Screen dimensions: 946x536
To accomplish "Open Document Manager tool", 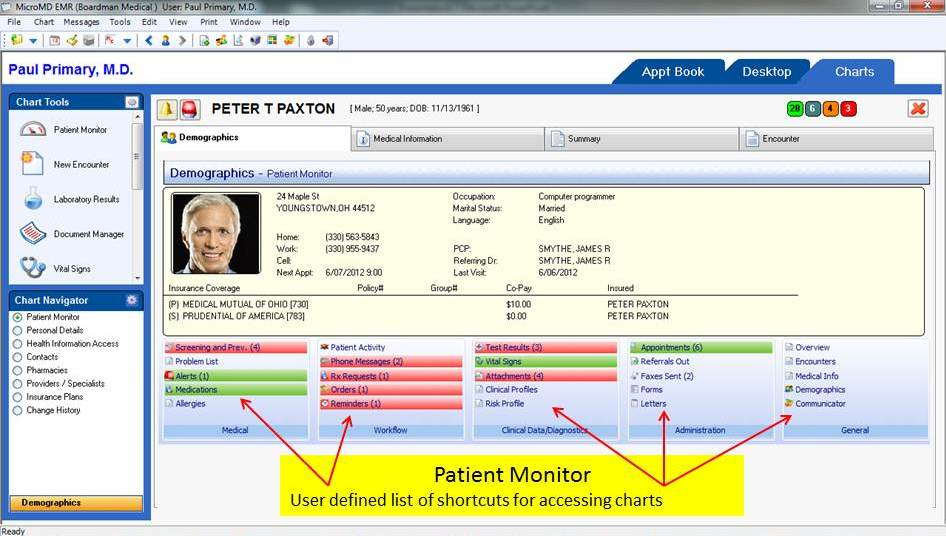I will pos(72,234).
